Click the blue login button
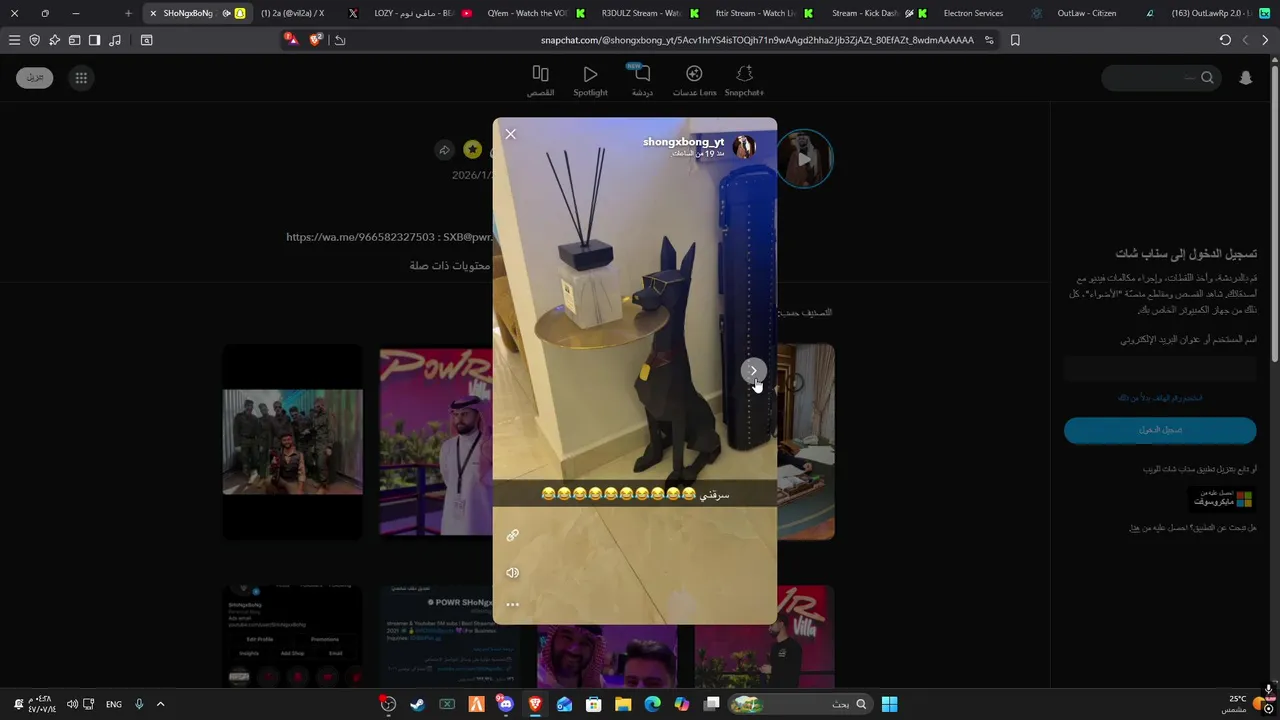1280x720 pixels. tap(1160, 430)
